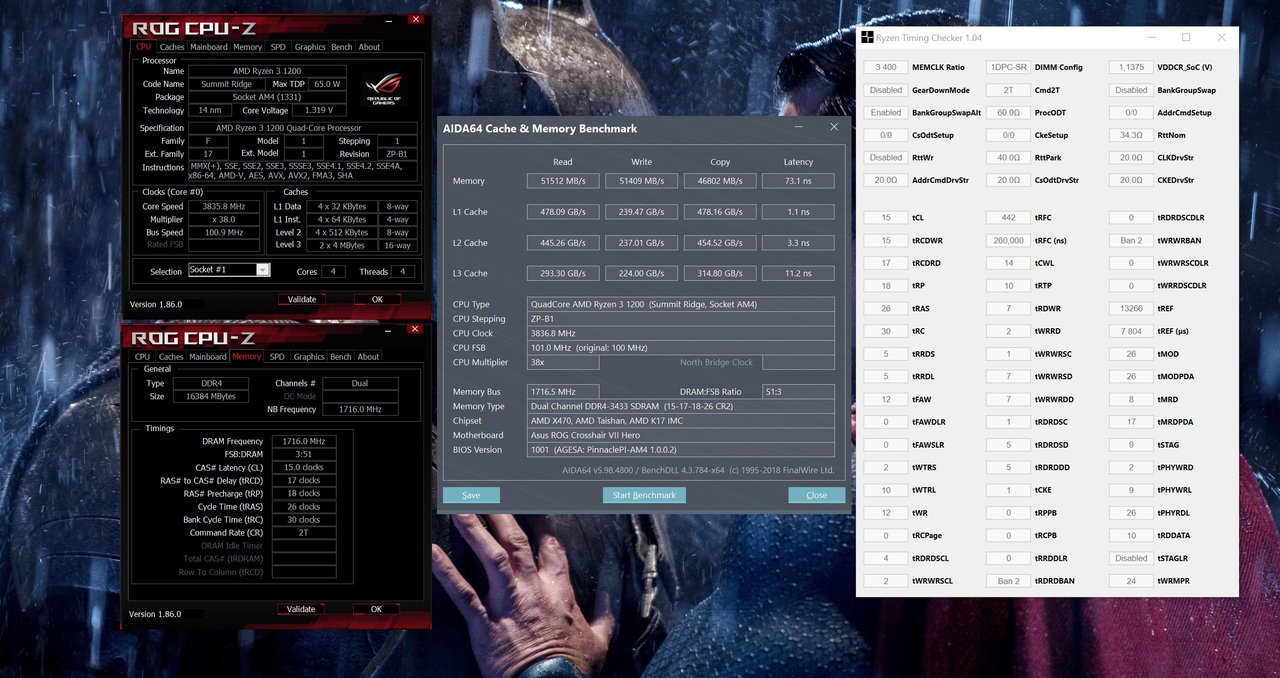
Task: Click the L1 Cache Read result 478.09 GB/s
Action: [x=563, y=212]
